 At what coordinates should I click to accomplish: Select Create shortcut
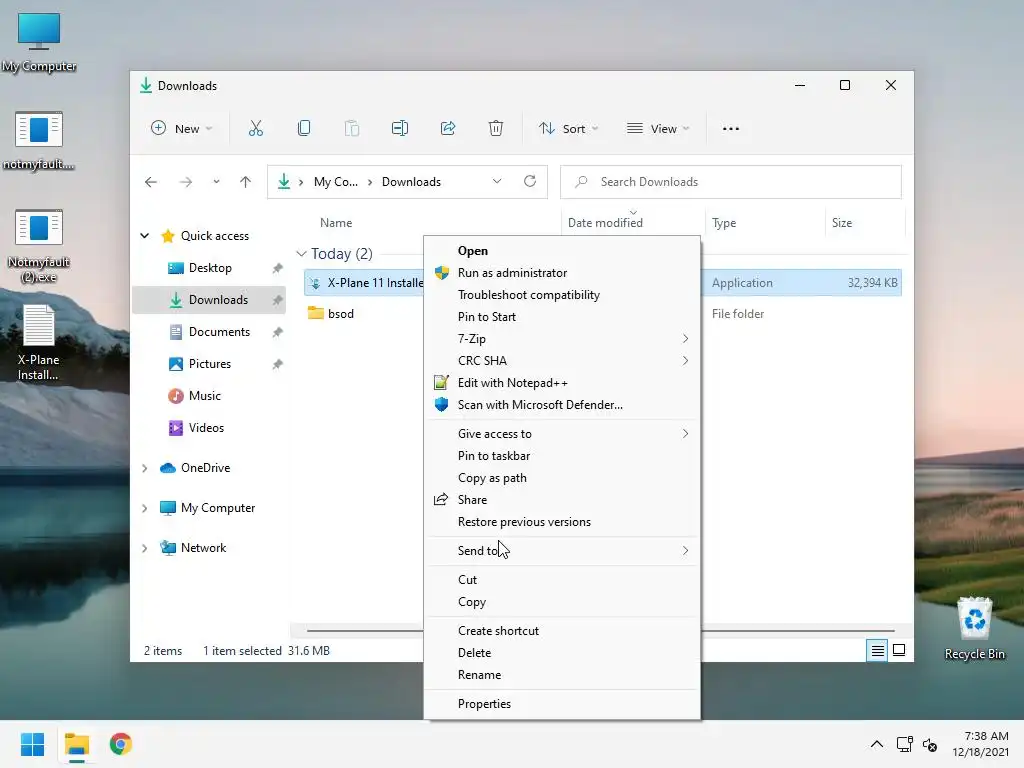coord(562,631)
